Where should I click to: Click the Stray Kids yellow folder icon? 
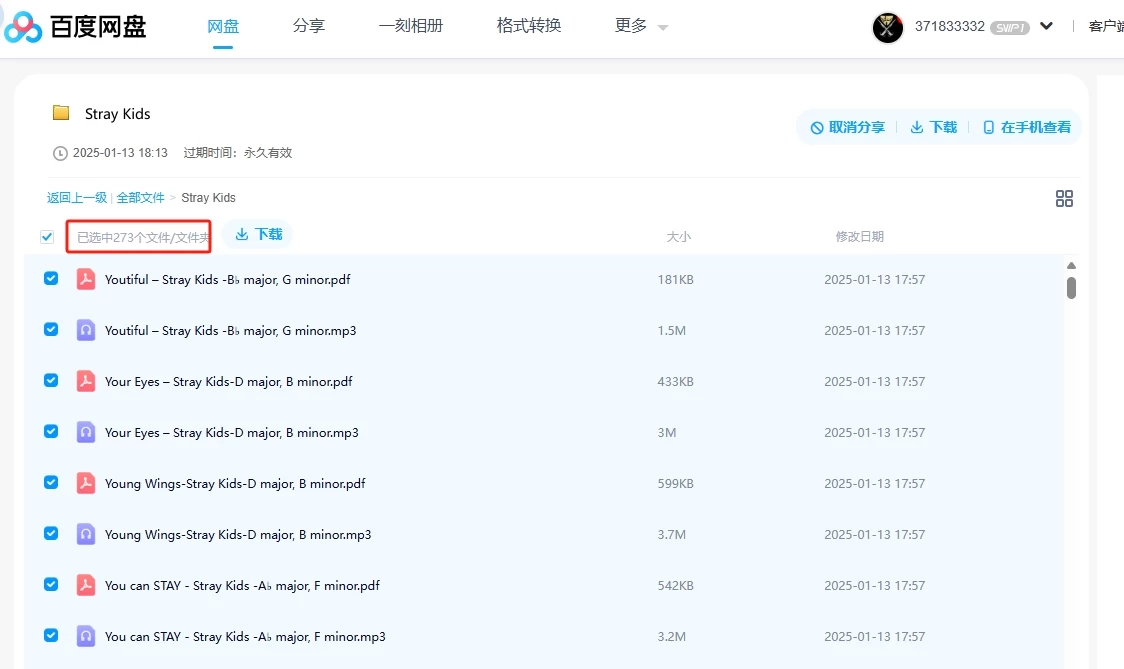(x=61, y=113)
